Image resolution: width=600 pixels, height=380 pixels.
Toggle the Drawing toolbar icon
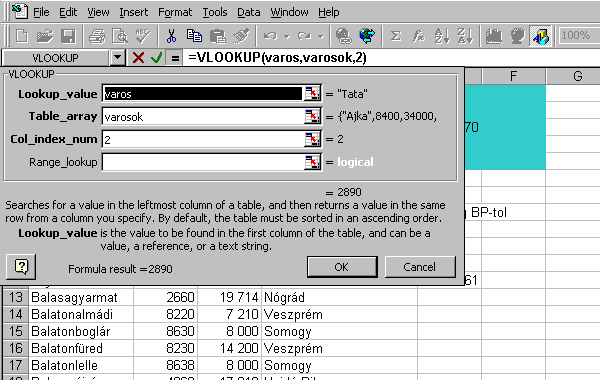(x=540, y=36)
